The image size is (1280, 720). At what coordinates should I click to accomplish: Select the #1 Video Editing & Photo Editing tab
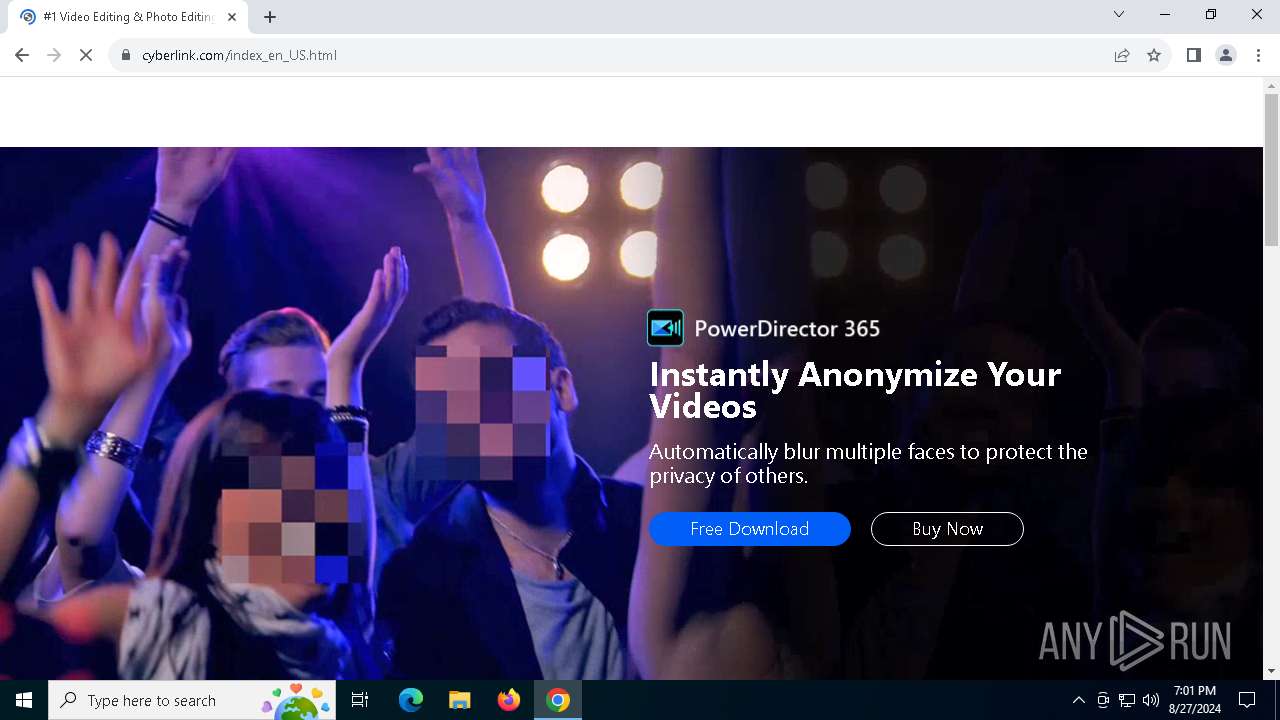[x=128, y=17]
